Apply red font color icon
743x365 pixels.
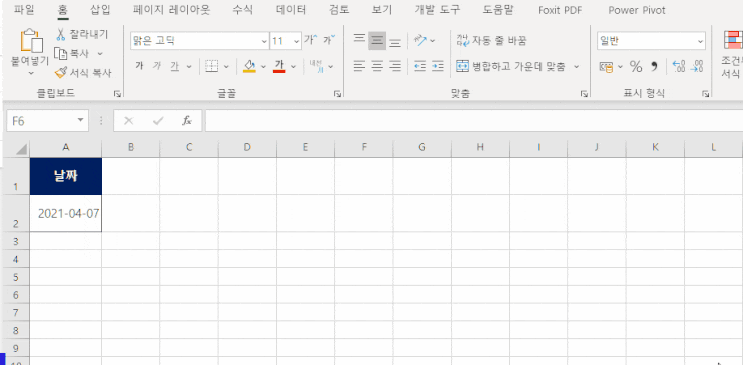[279, 66]
